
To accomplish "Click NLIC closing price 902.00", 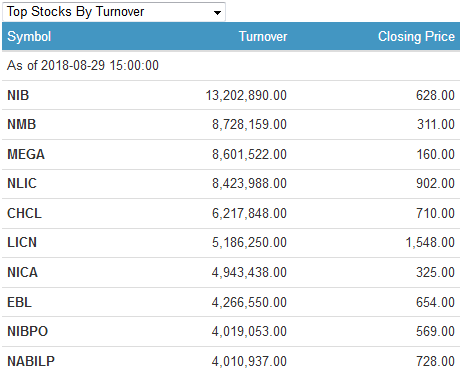I will tap(435, 183).
